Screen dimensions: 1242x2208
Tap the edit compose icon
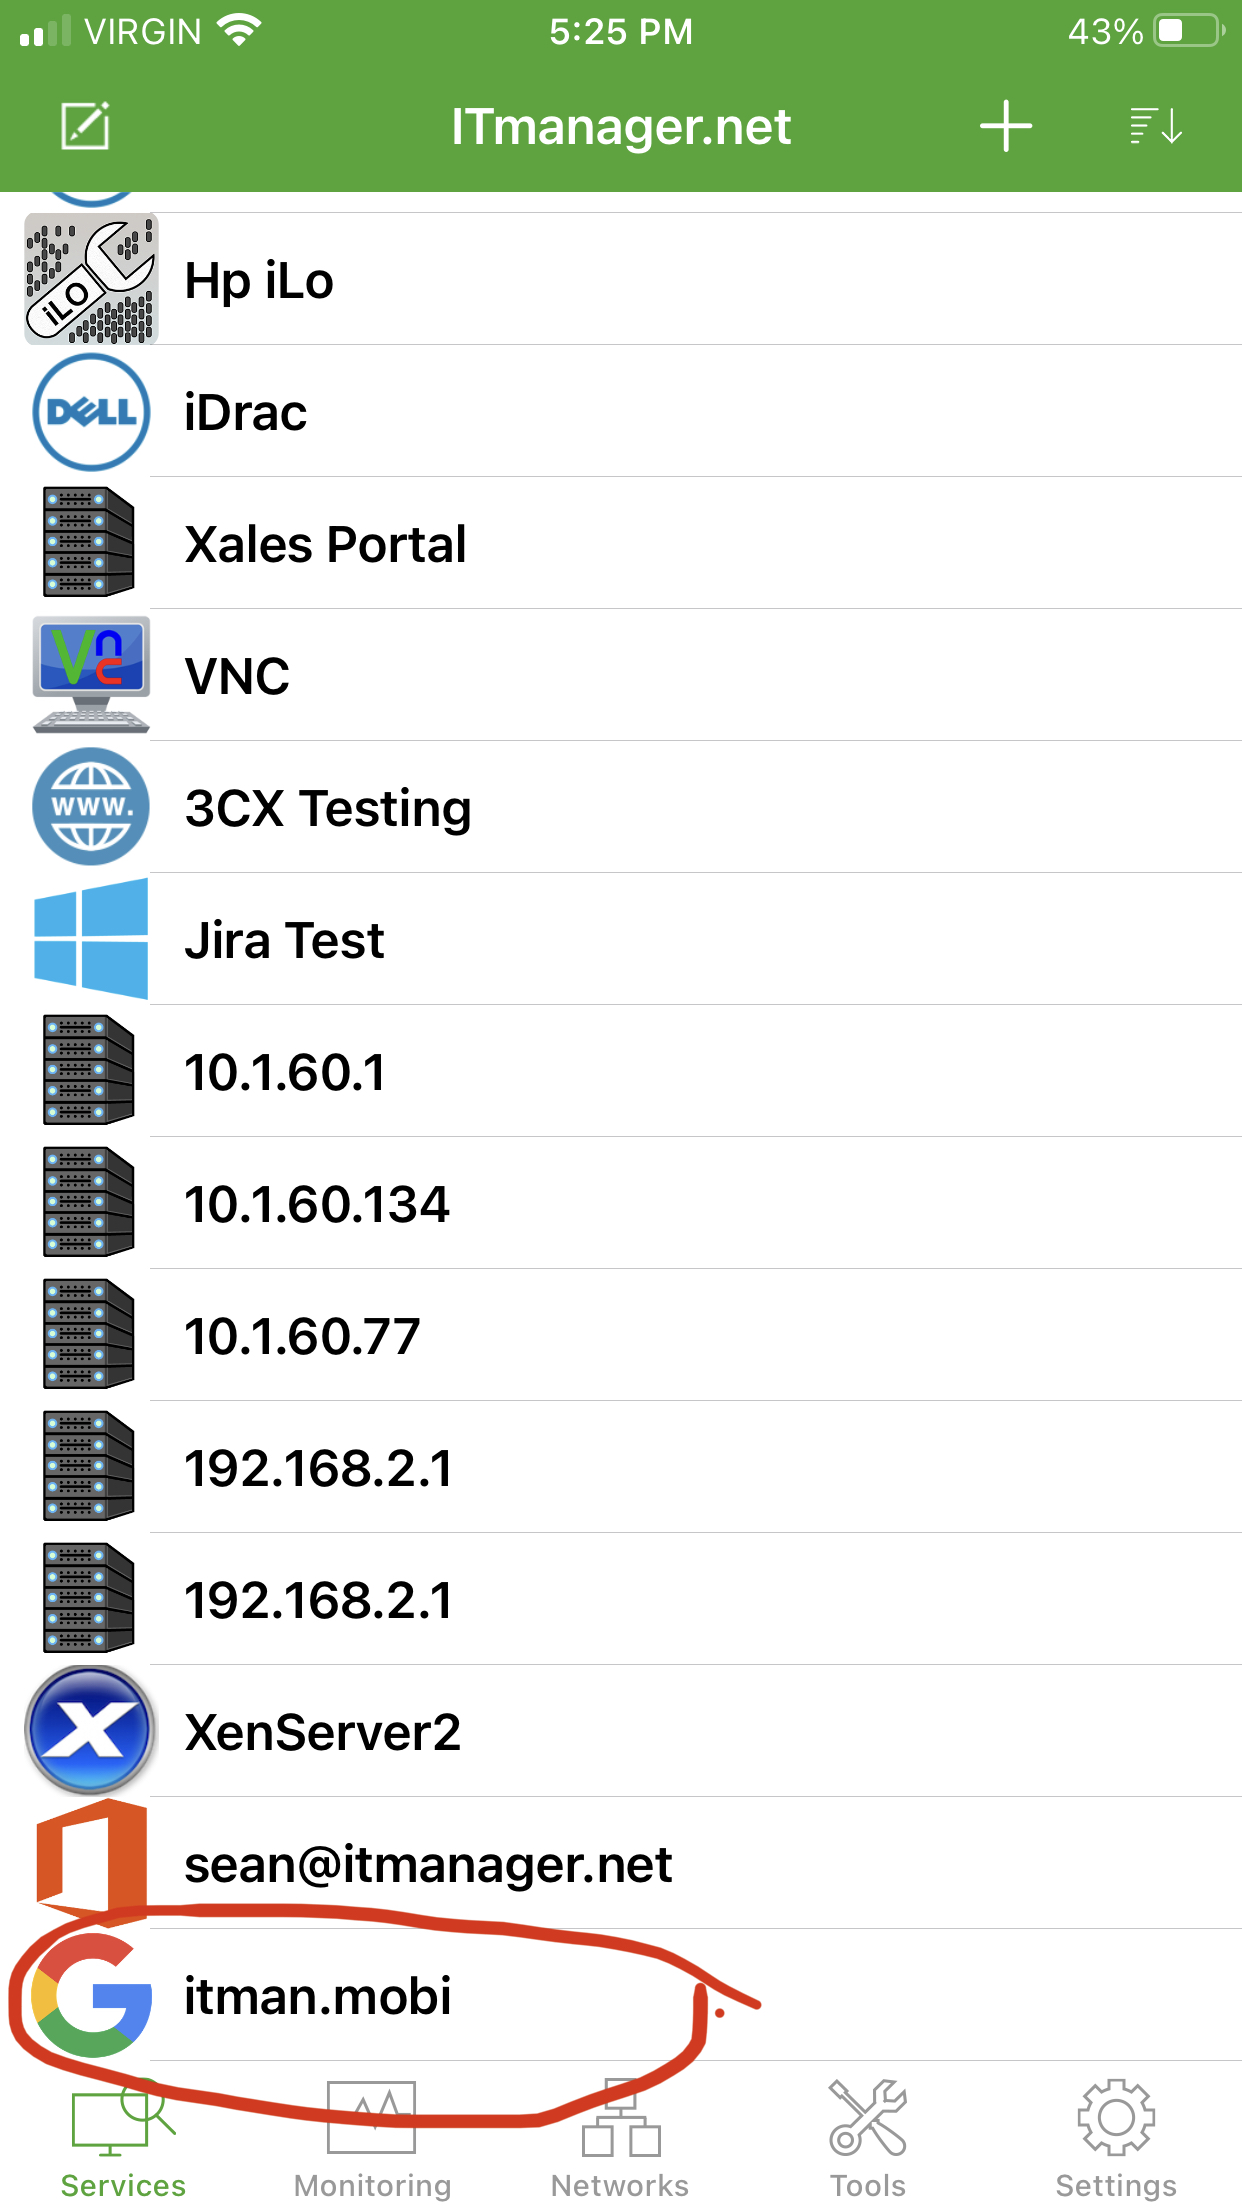coord(85,126)
